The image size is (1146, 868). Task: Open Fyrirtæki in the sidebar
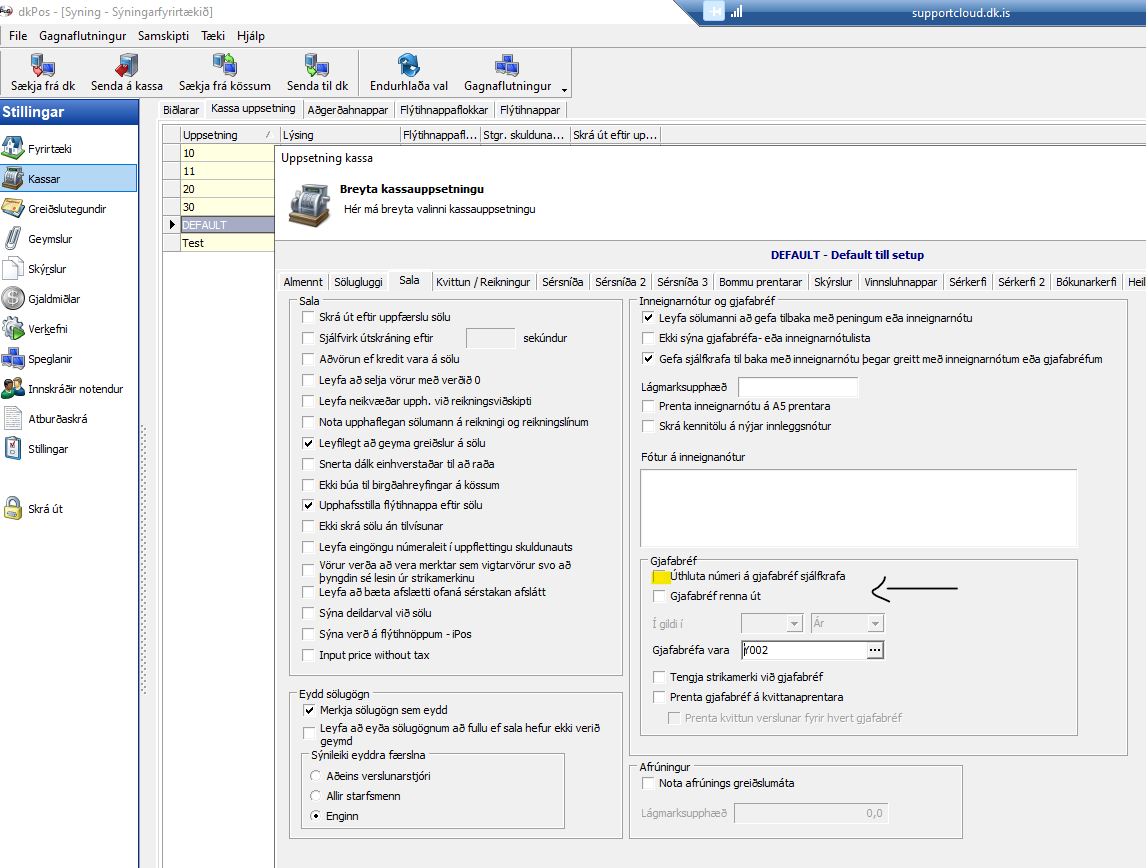[13, 149]
